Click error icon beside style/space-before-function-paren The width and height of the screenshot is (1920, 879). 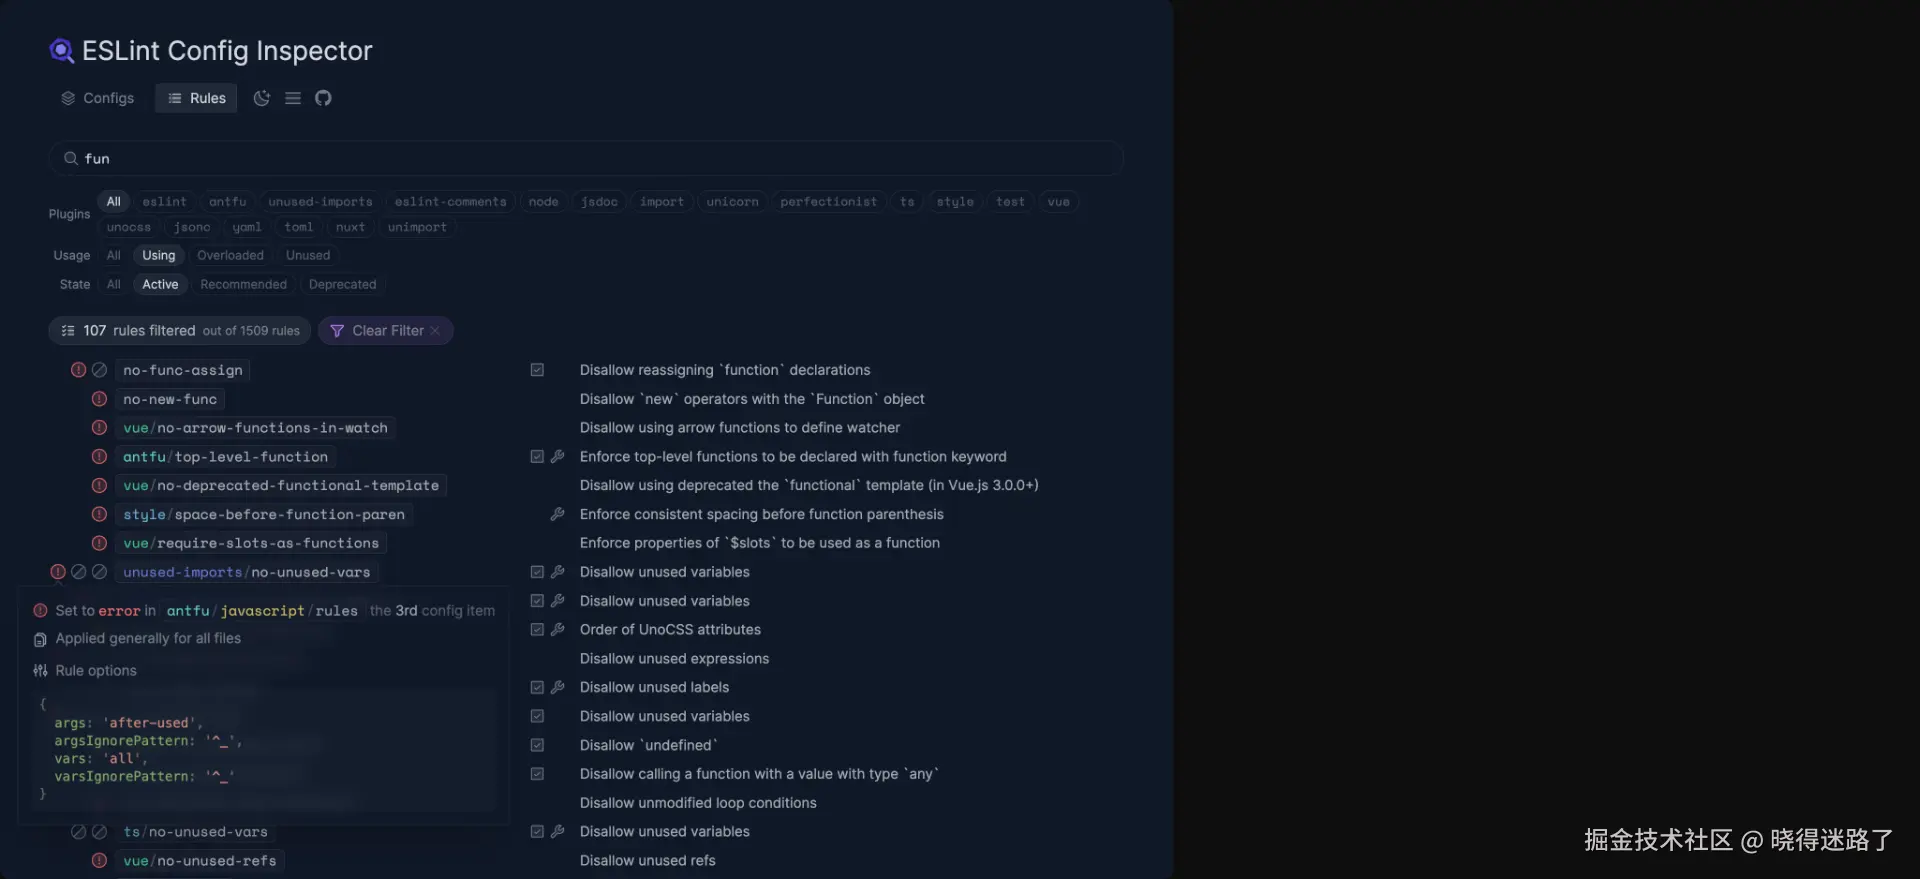click(x=99, y=514)
